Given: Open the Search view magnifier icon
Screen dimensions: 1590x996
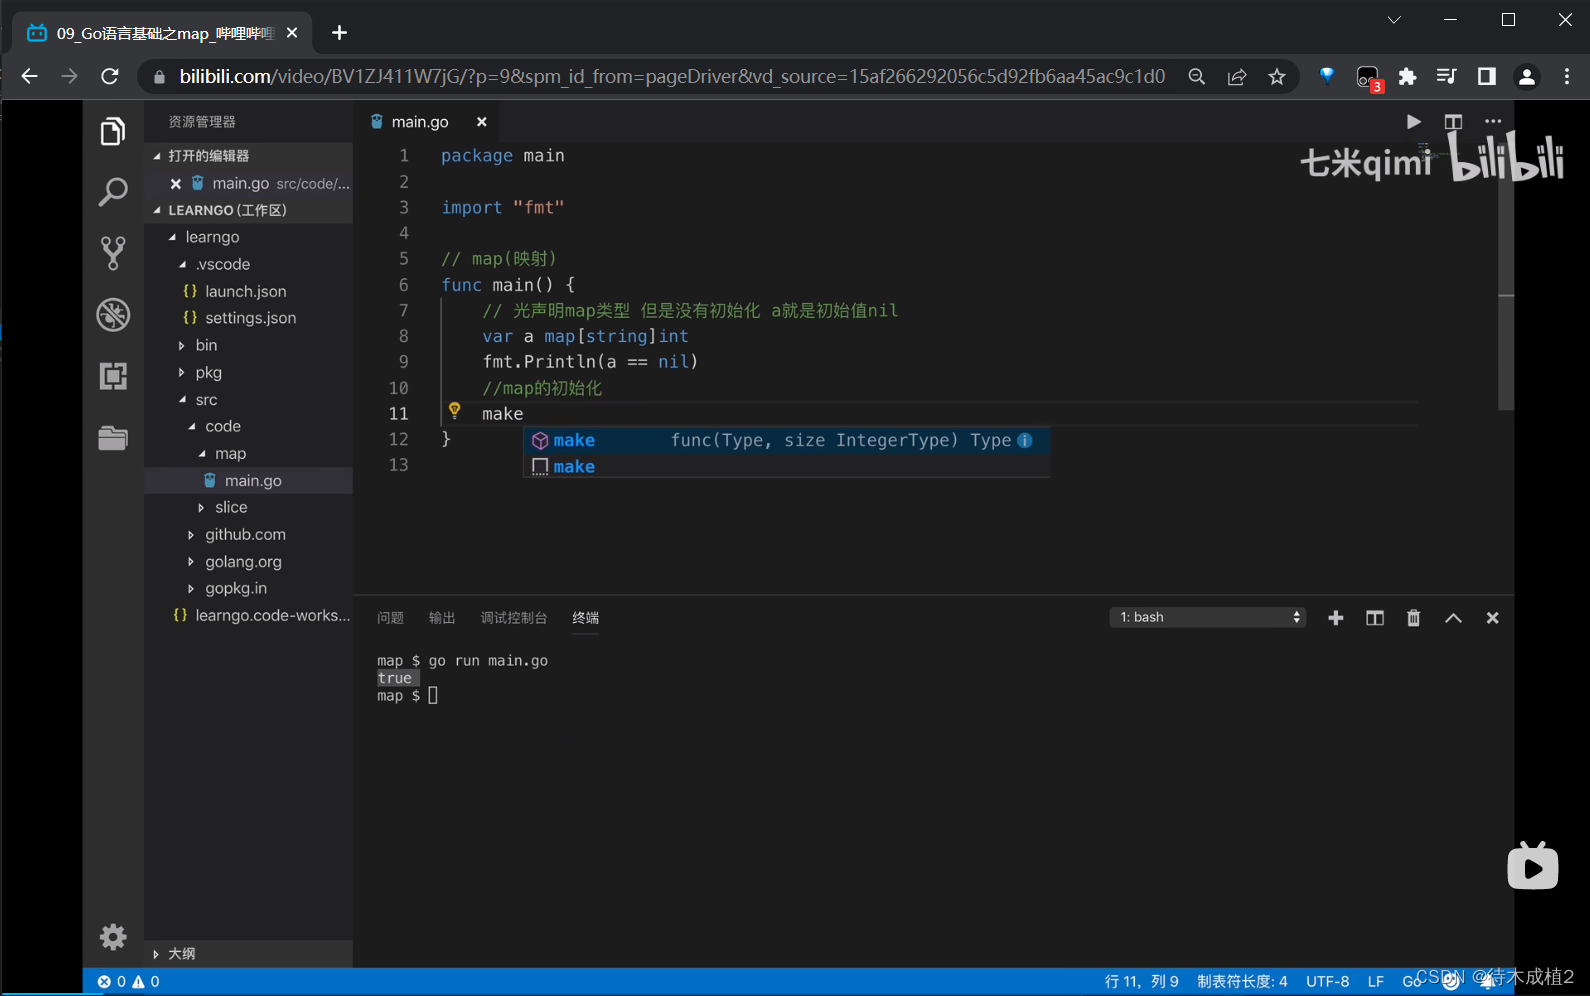Looking at the screenshot, I should (113, 192).
